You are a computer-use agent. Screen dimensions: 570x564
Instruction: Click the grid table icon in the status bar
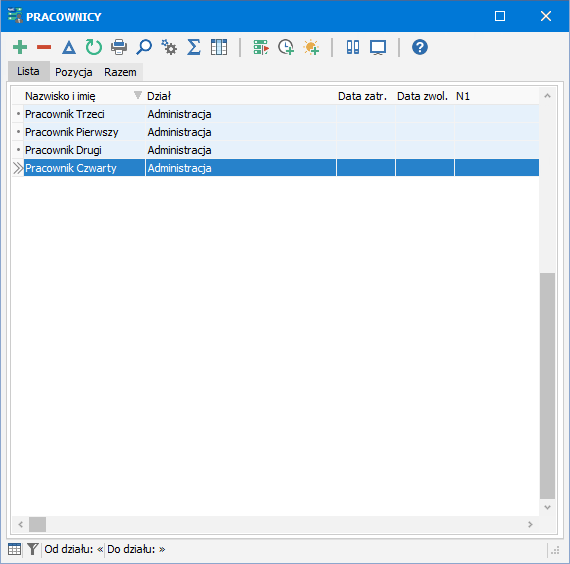tap(15, 549)
